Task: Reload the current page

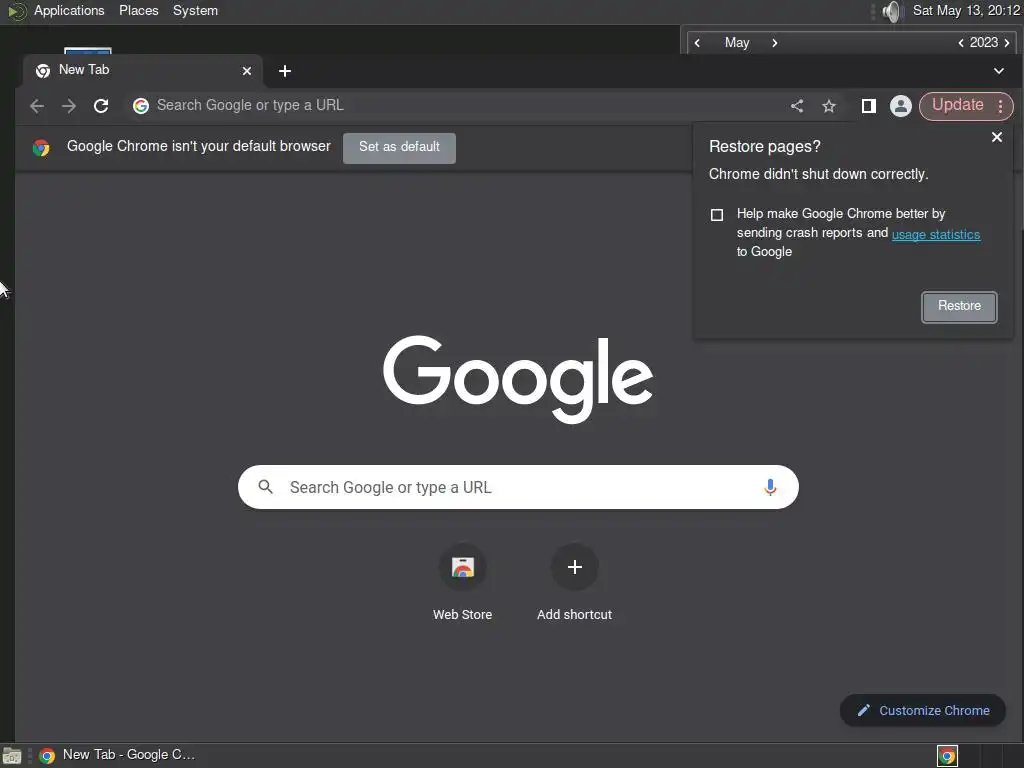Action: coord(101,106)
